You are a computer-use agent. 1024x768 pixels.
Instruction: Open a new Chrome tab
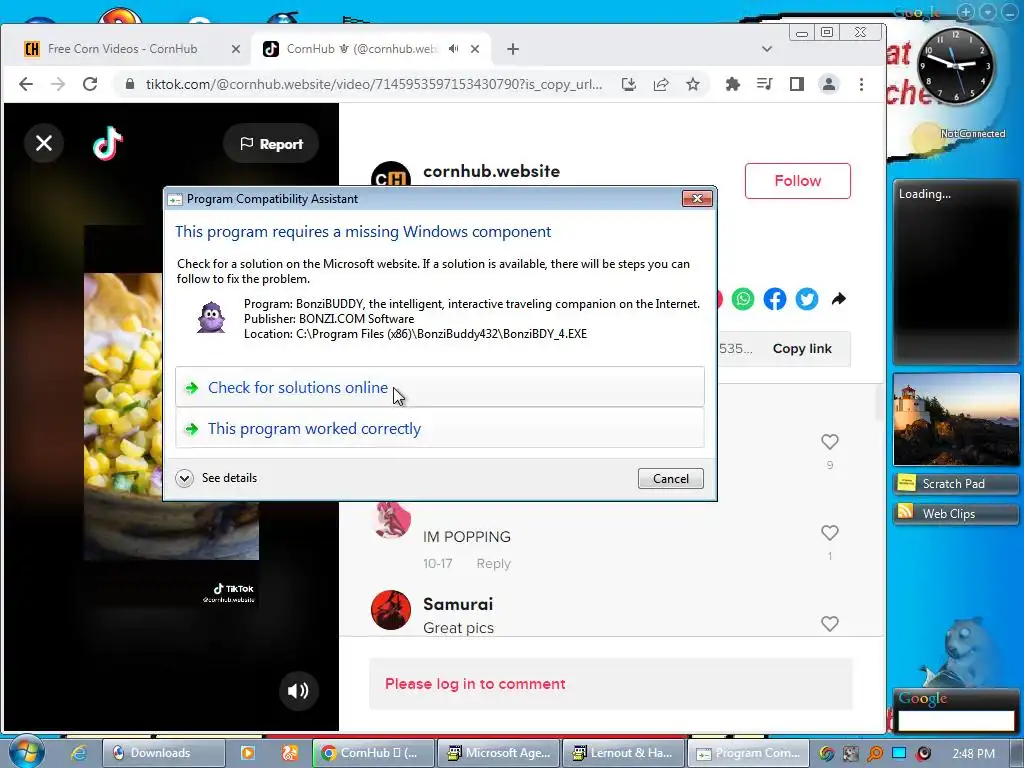(x=513, y=49)
